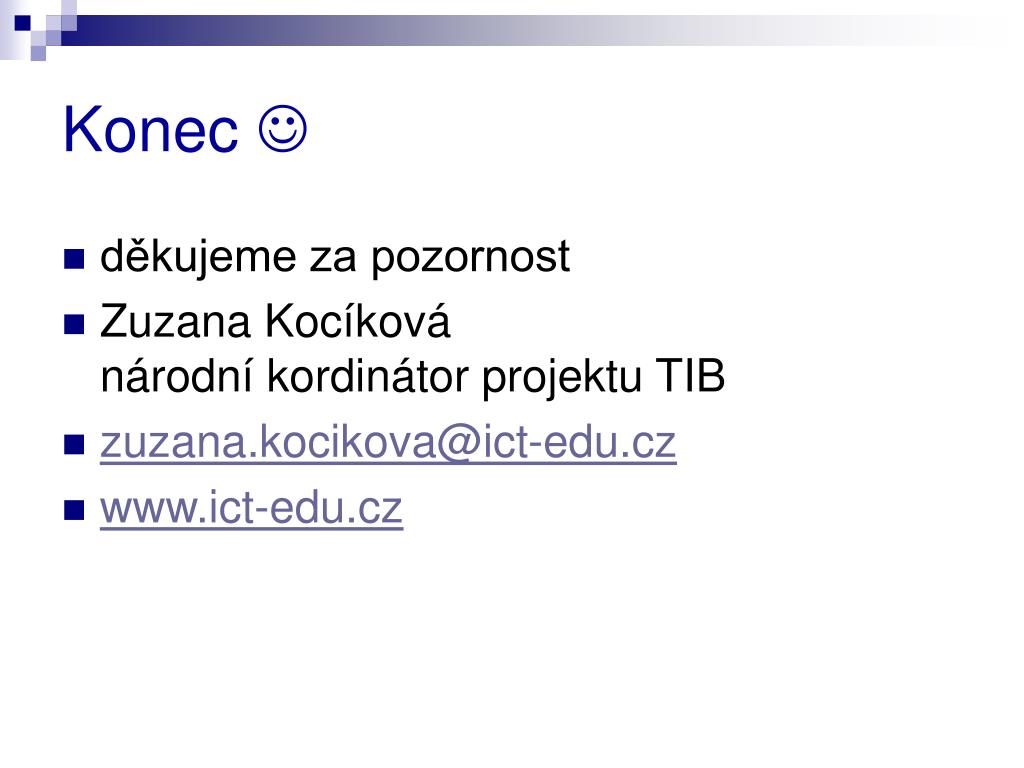Viewport: 1024px width, 768px height.
Task: Click the name 'Zuzana' on the slide
Action: tap(176, 322)
